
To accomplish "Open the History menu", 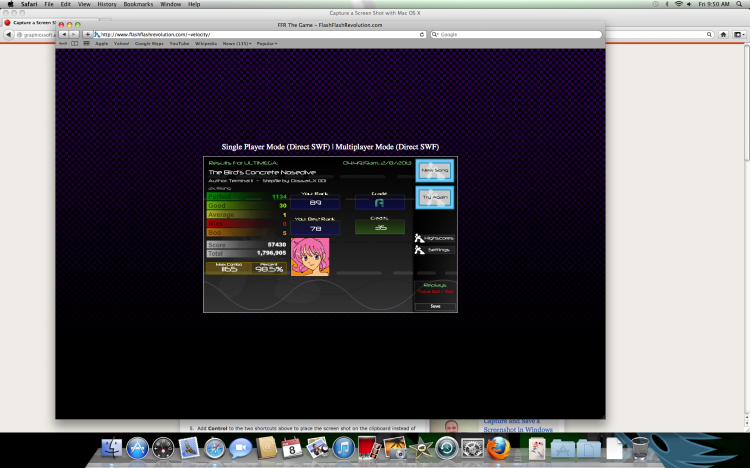I will point(107,4).
